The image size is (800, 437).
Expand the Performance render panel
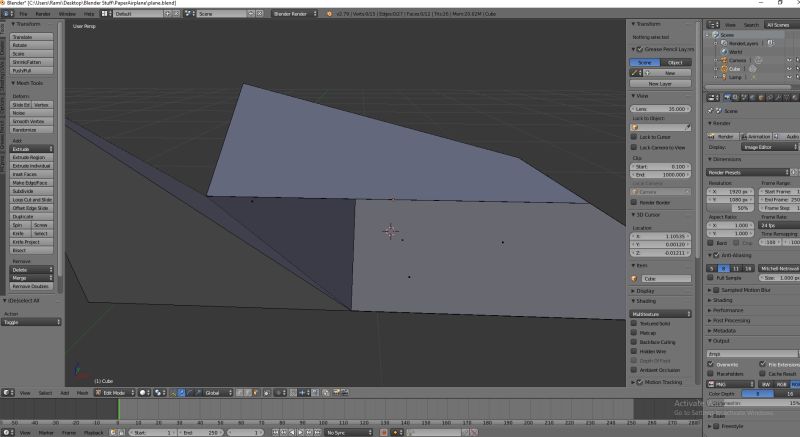(728, 310)
